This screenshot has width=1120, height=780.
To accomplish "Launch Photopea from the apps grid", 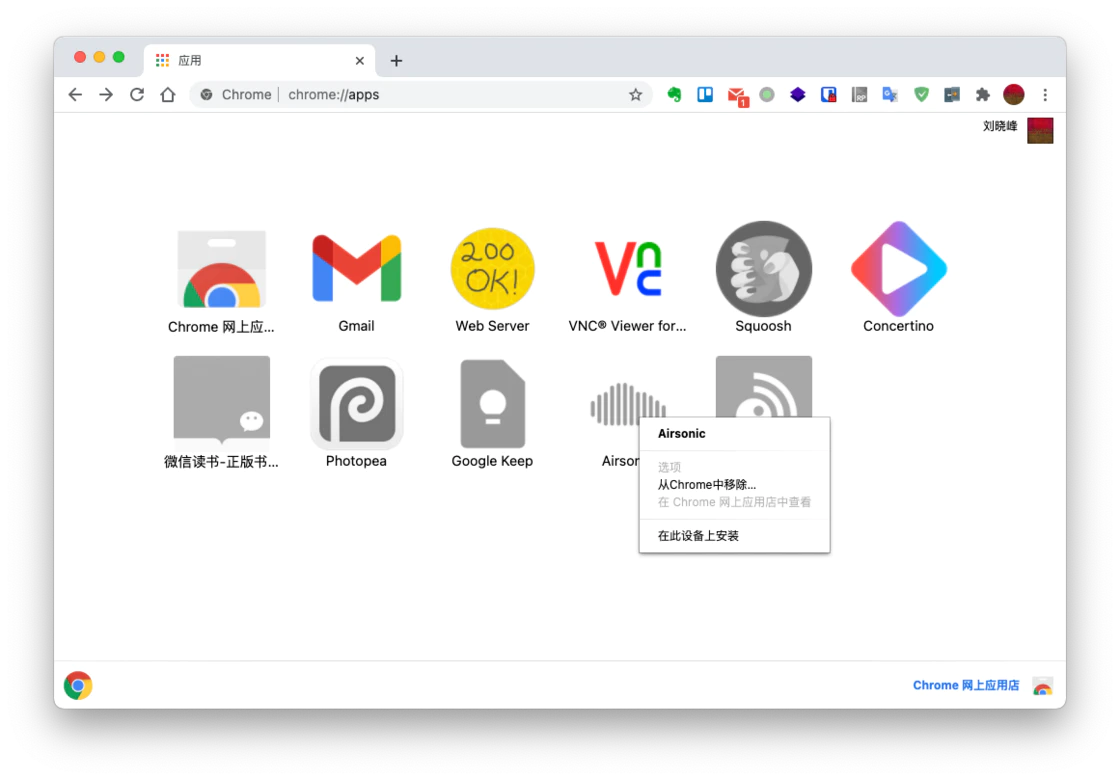I will coord(356,405).
